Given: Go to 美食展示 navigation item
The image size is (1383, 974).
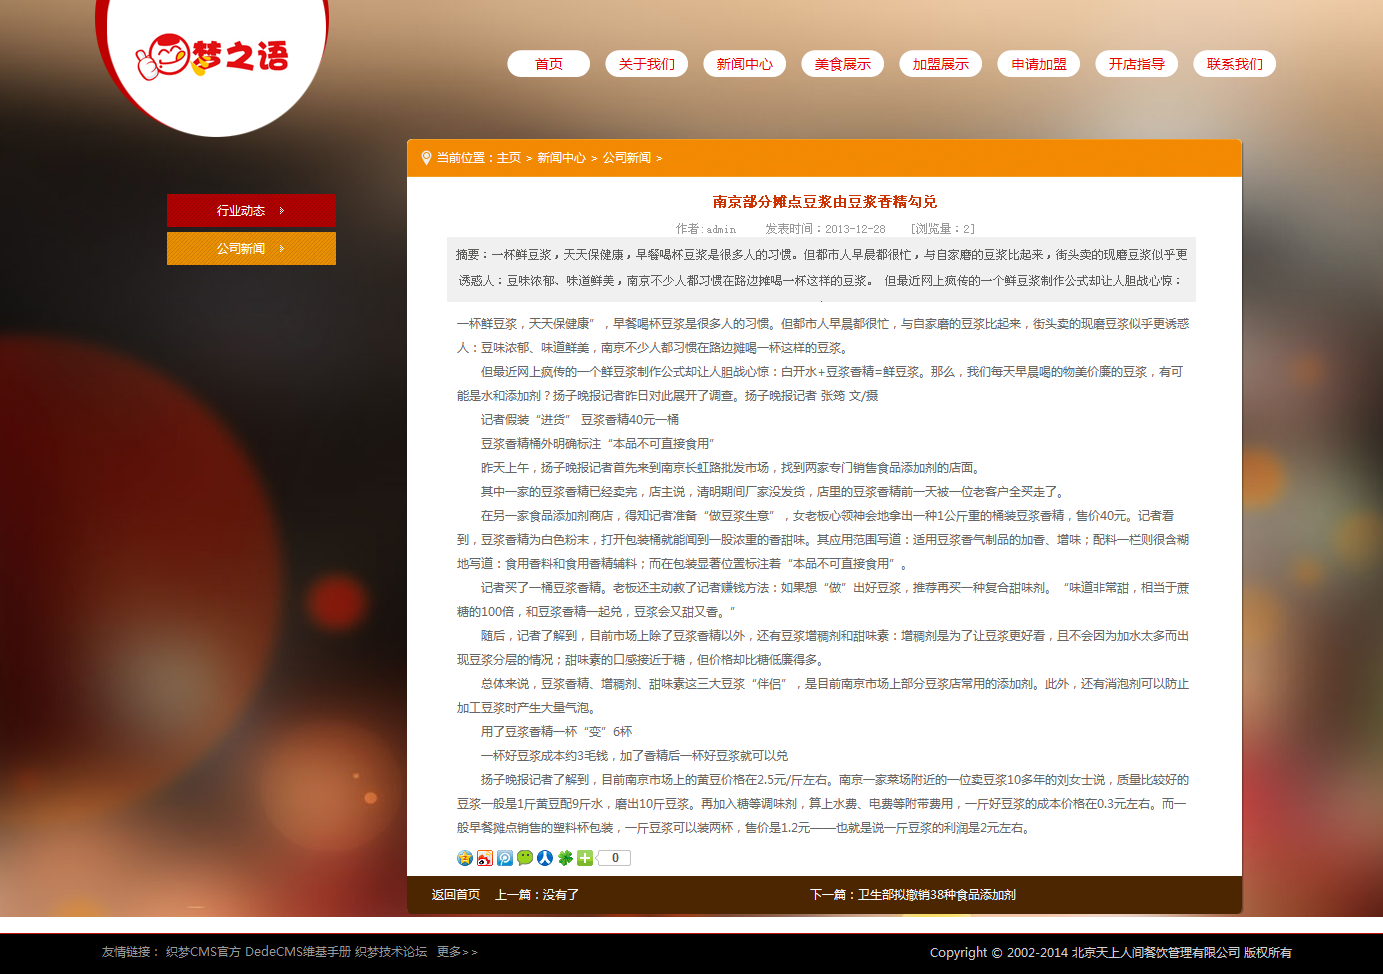Looking at the screenshot, I should (x=842, y=64).
